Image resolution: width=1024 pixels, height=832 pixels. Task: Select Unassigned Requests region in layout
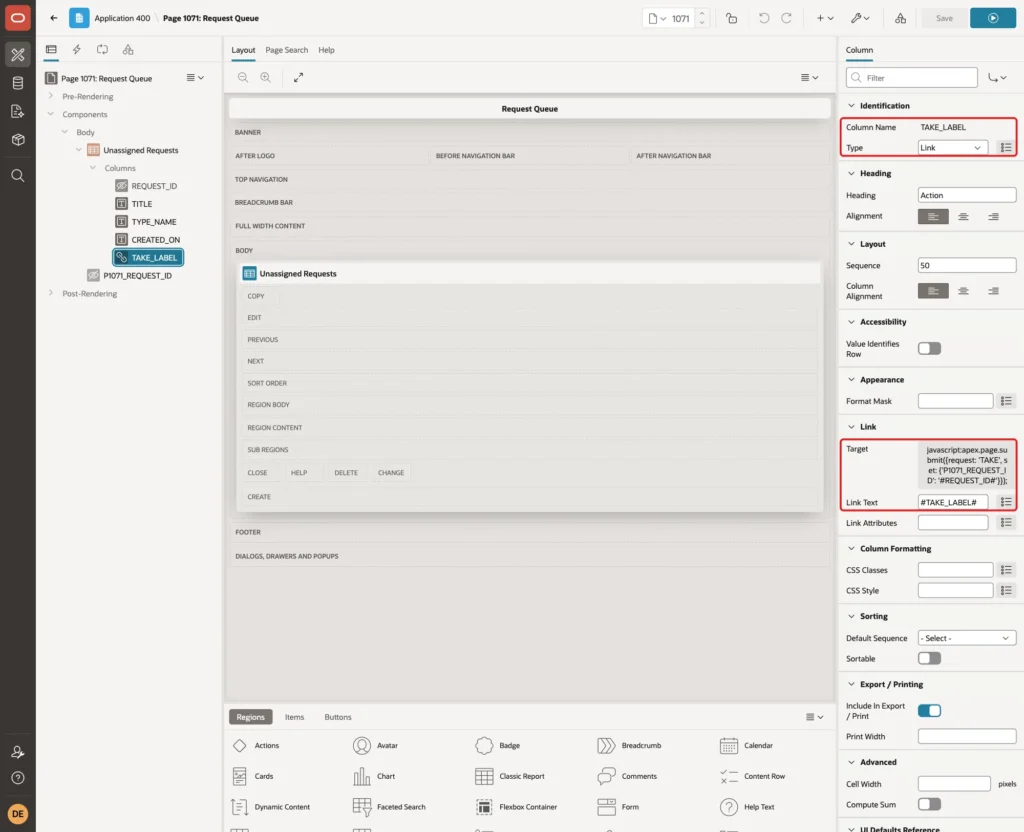coord(529,274)
